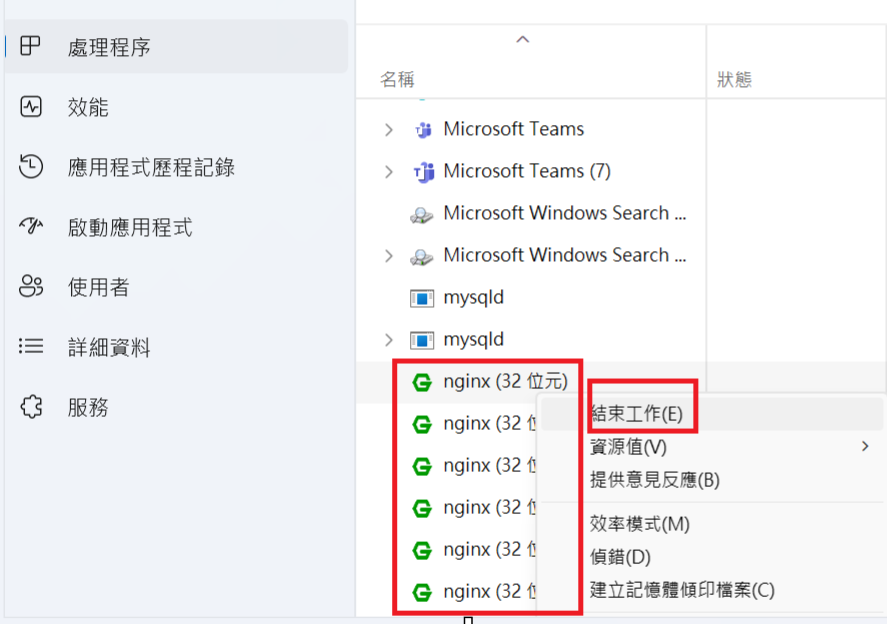The width and height of the screenshot is (887, 624).
Task: Open the Services (服務) puzzle icon
Action: [x=31, y=407]
